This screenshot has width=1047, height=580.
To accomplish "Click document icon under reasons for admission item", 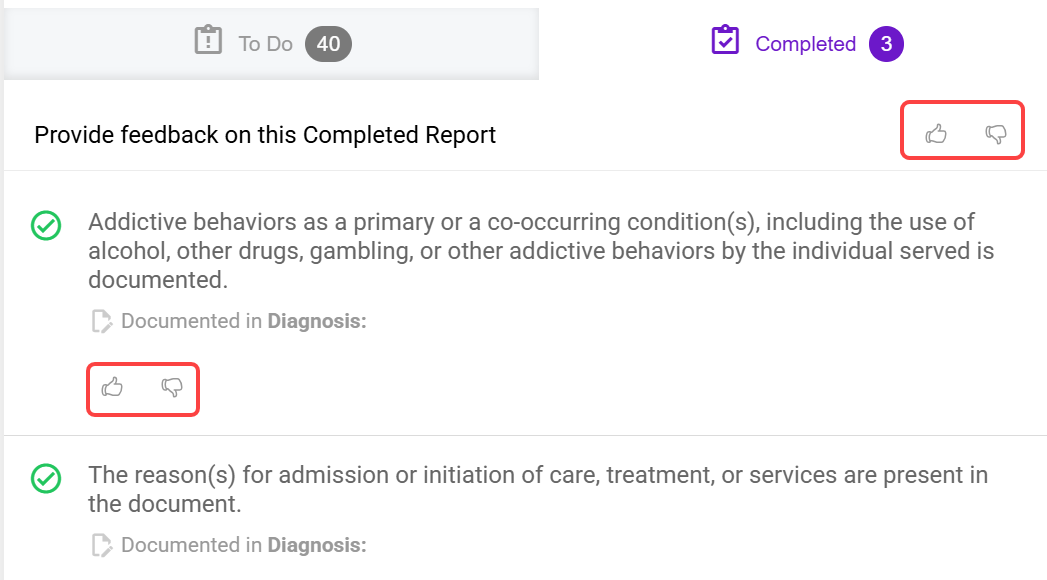I will 101,545.
